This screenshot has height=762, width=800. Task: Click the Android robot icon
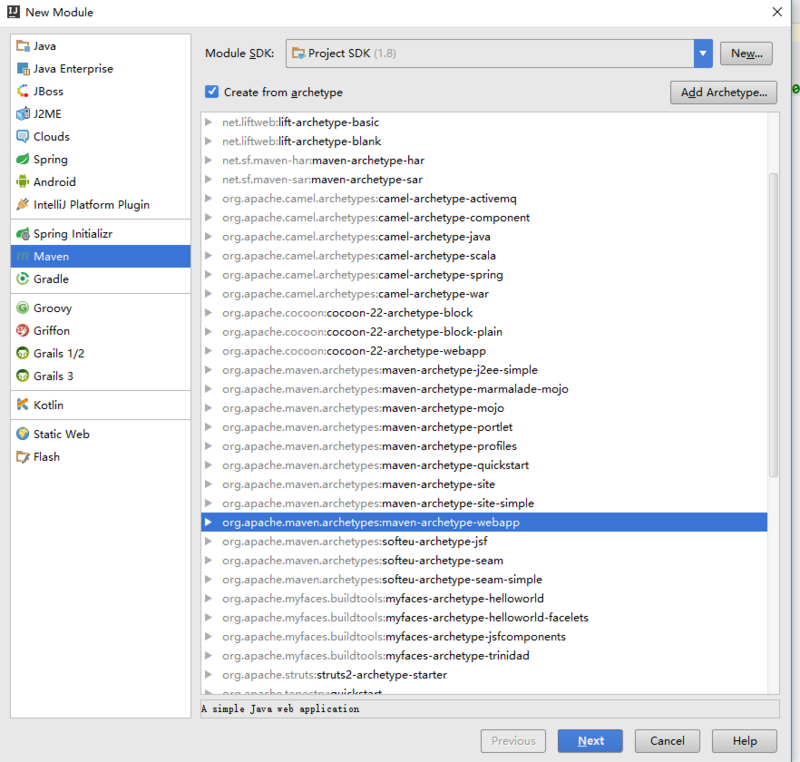click(22, 182)
